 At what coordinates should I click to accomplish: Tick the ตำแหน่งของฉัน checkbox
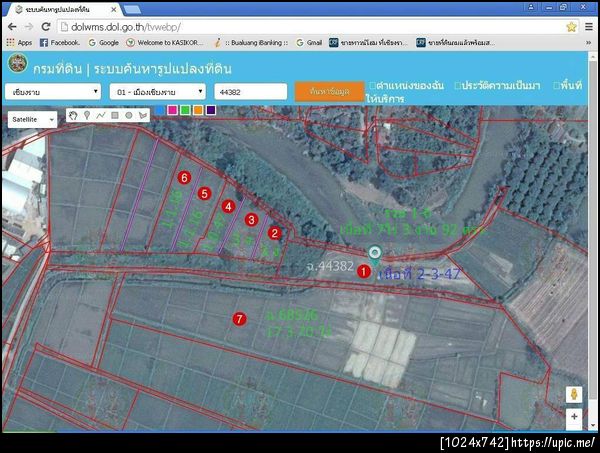(373, 85)
